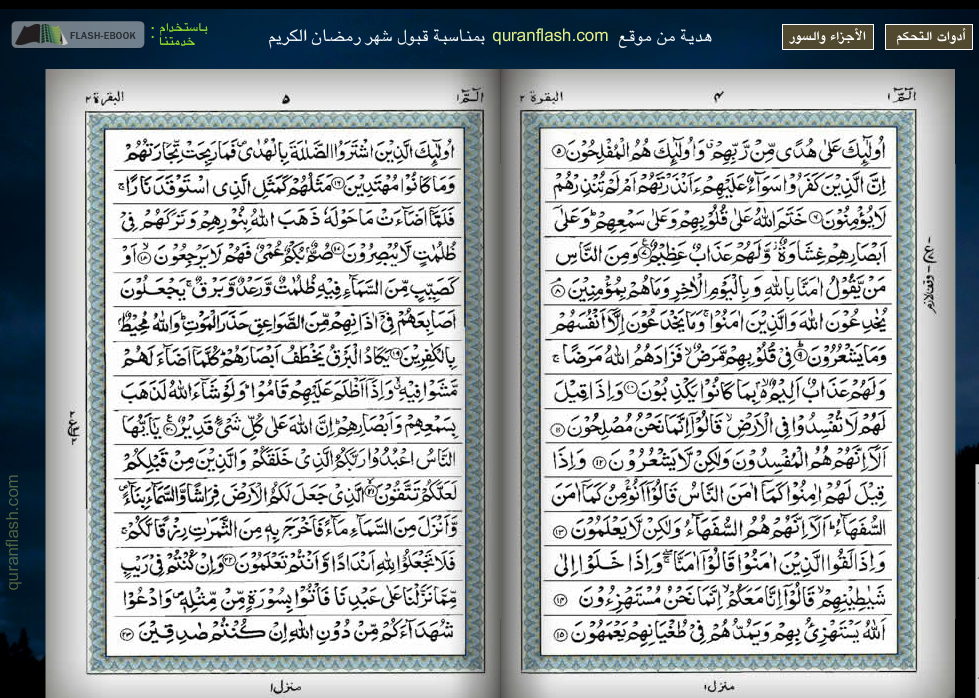The width and height of the screenshot is (979, 698).
Task: Click verse marker 23 ending the left page
Action: point(127,634)
